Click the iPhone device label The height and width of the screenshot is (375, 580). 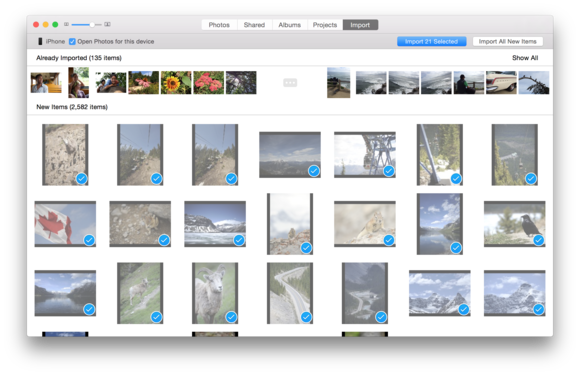pos(55,41)
